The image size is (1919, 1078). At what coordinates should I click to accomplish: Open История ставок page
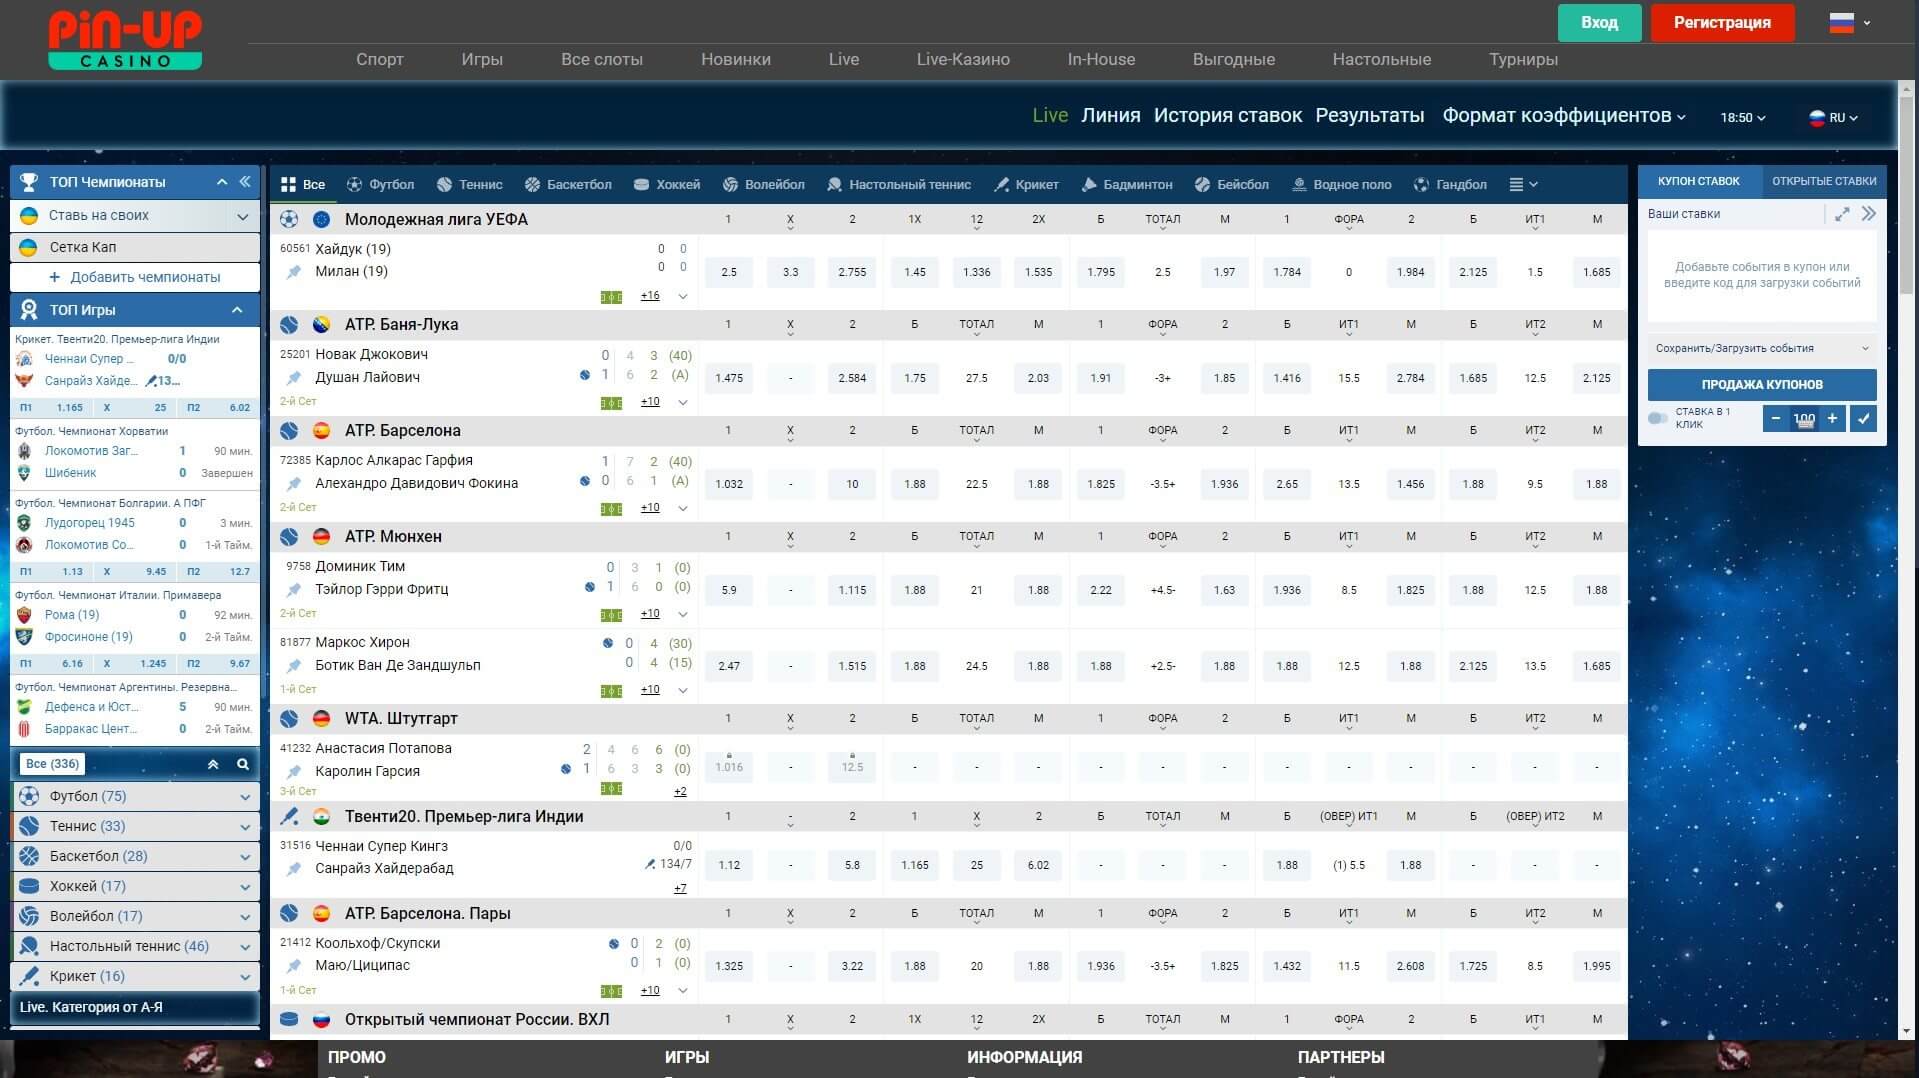tap(1228, 116)
